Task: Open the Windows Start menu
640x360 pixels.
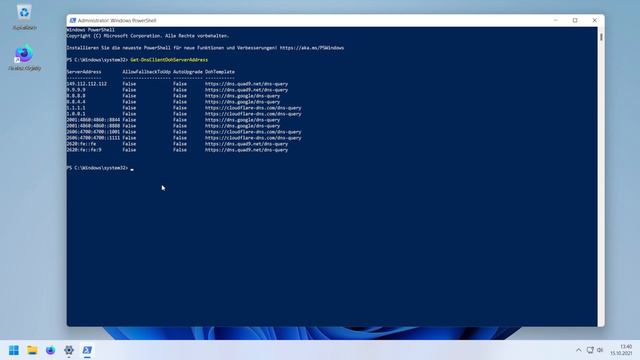Action: coord(13,350)
